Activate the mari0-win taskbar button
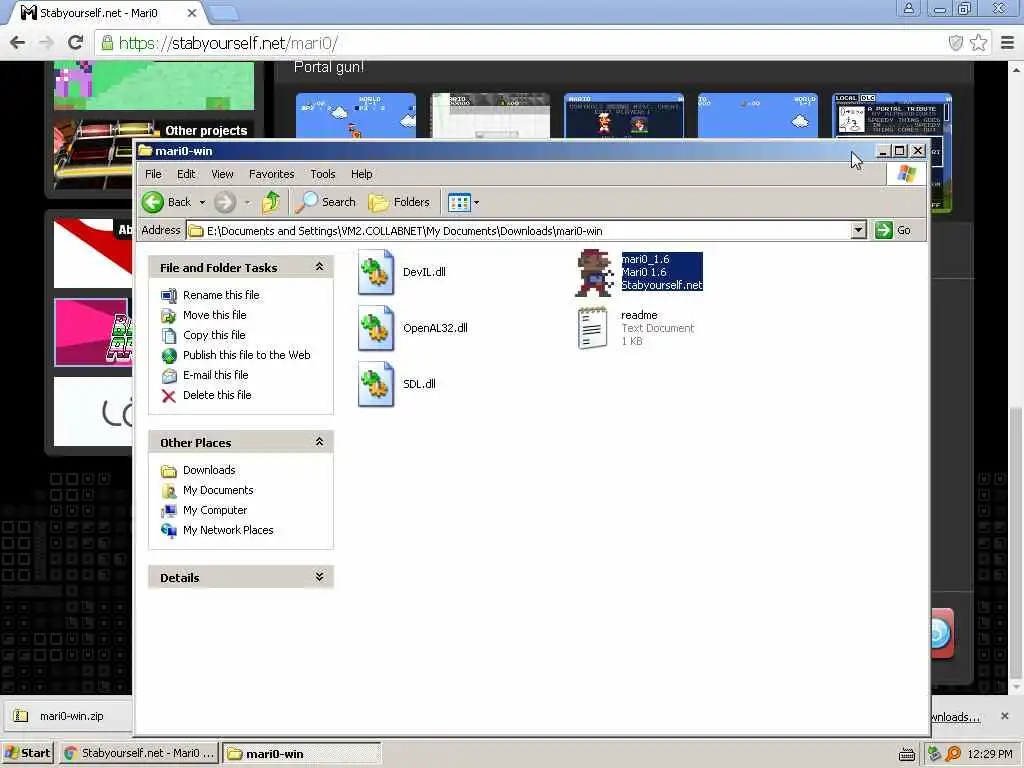This screenshot has width=1024, height=768. click(302, 754)
